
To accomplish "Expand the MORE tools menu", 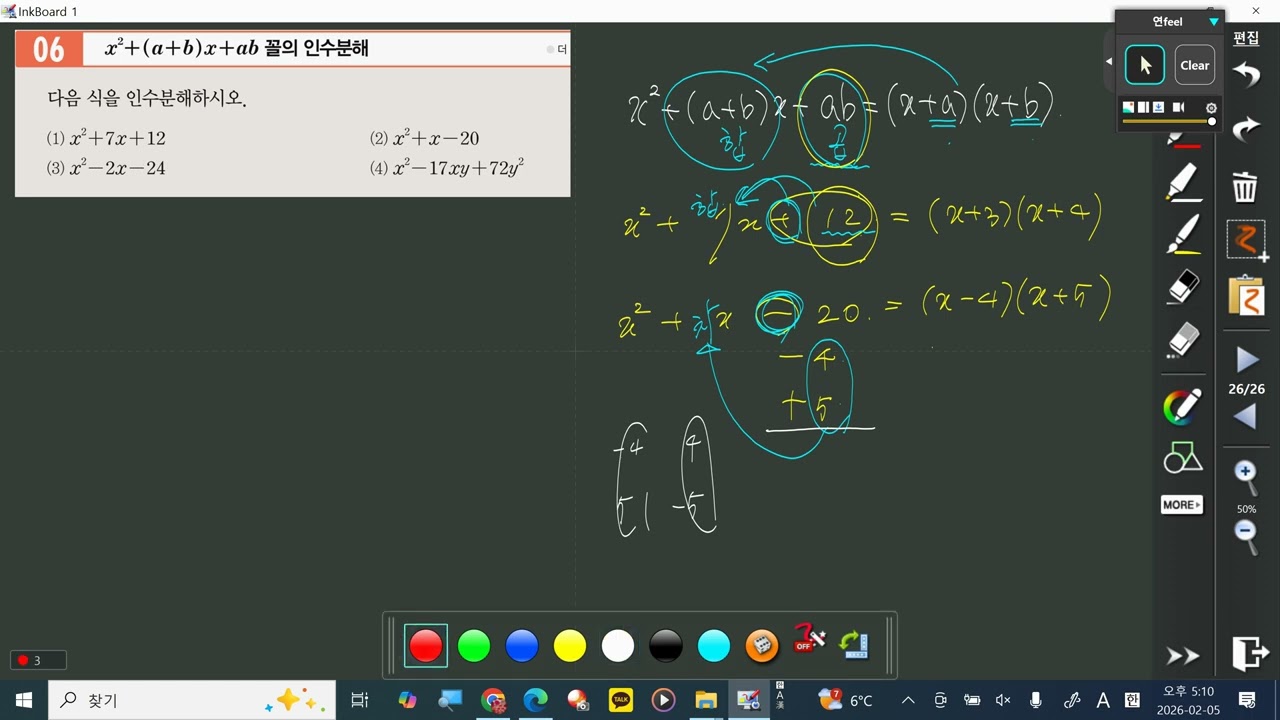I will pos(1181,504).
